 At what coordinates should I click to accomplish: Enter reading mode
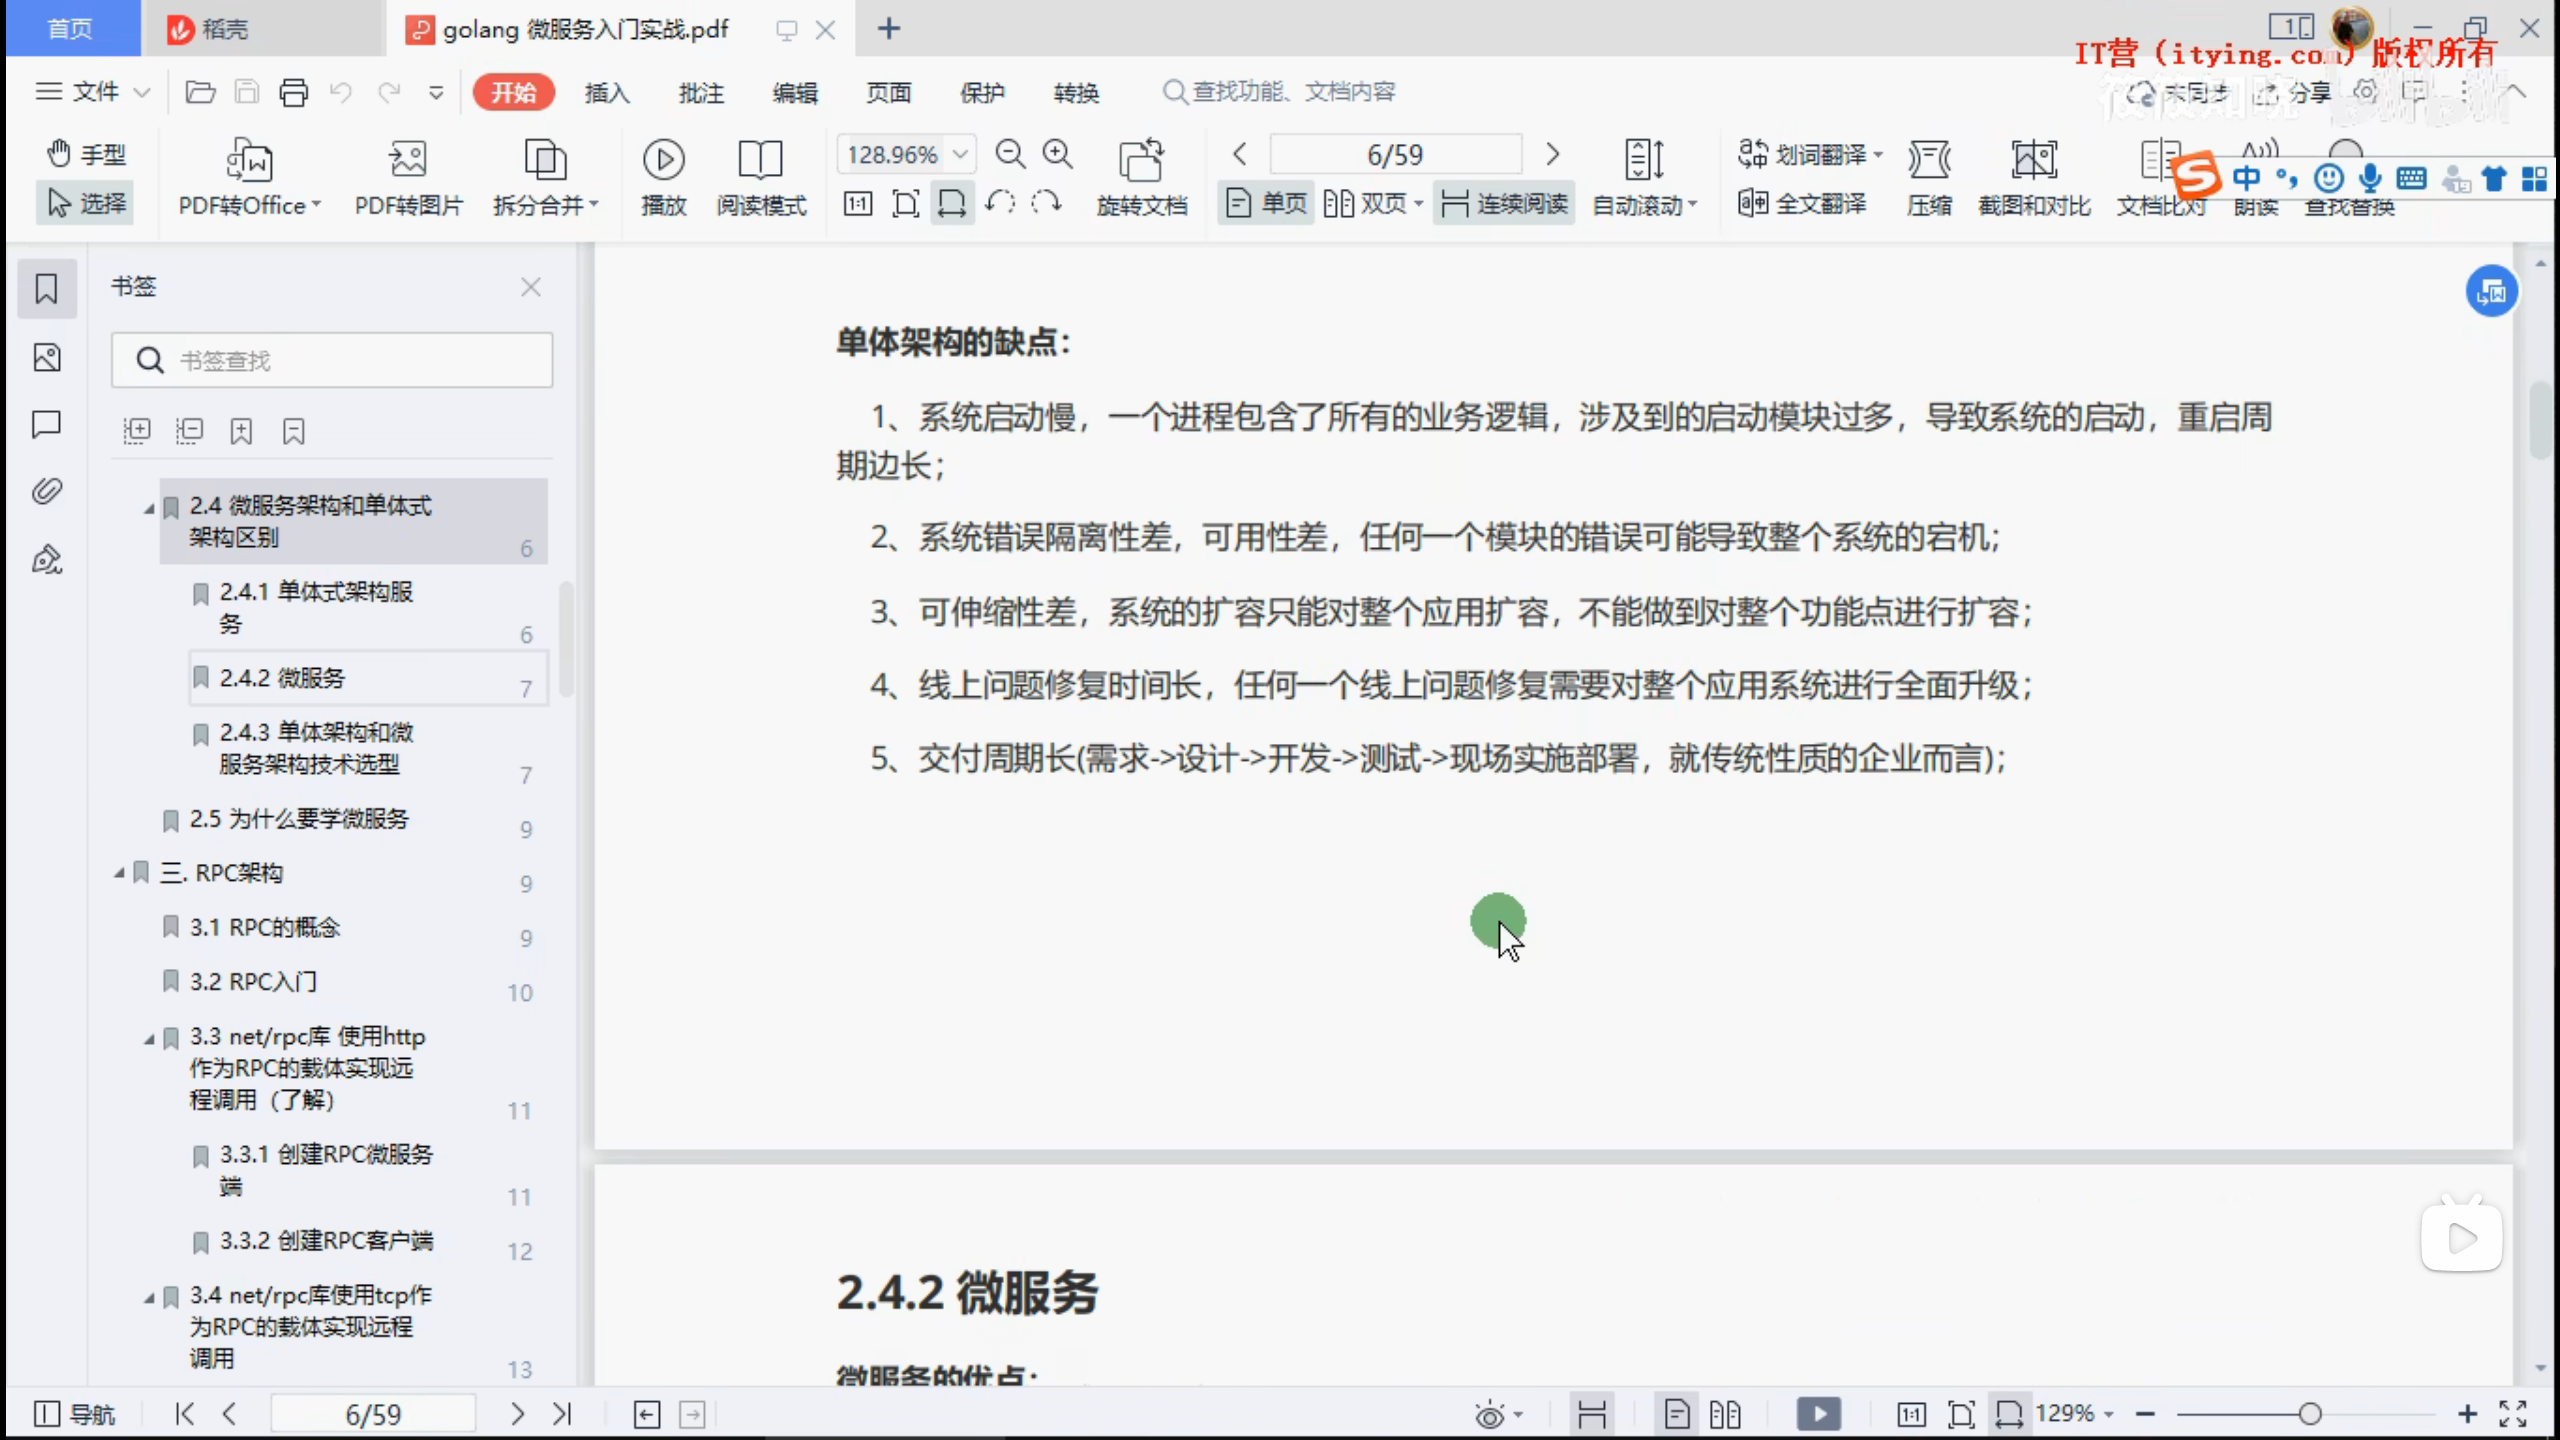761,177
